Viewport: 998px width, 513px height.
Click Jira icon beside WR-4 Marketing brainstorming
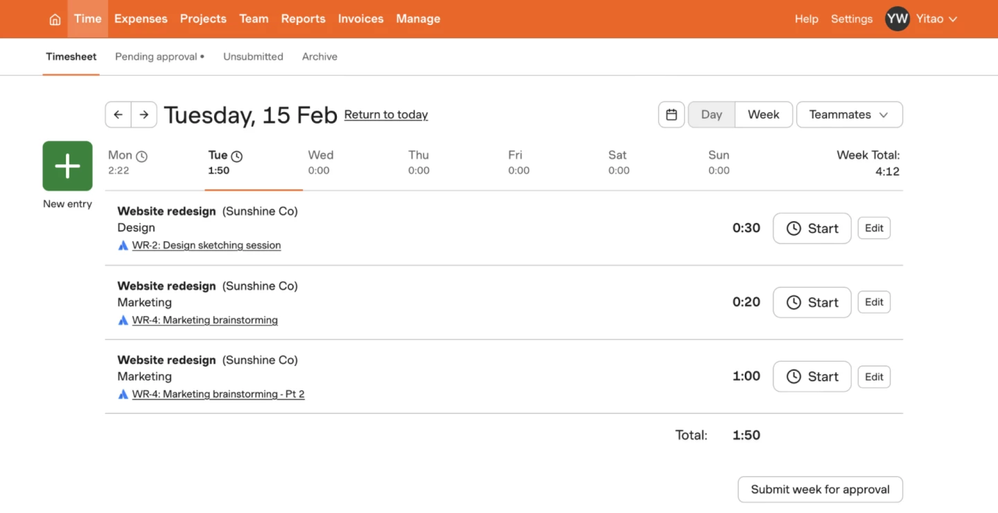pyautogui.click(x=123, y=320)
